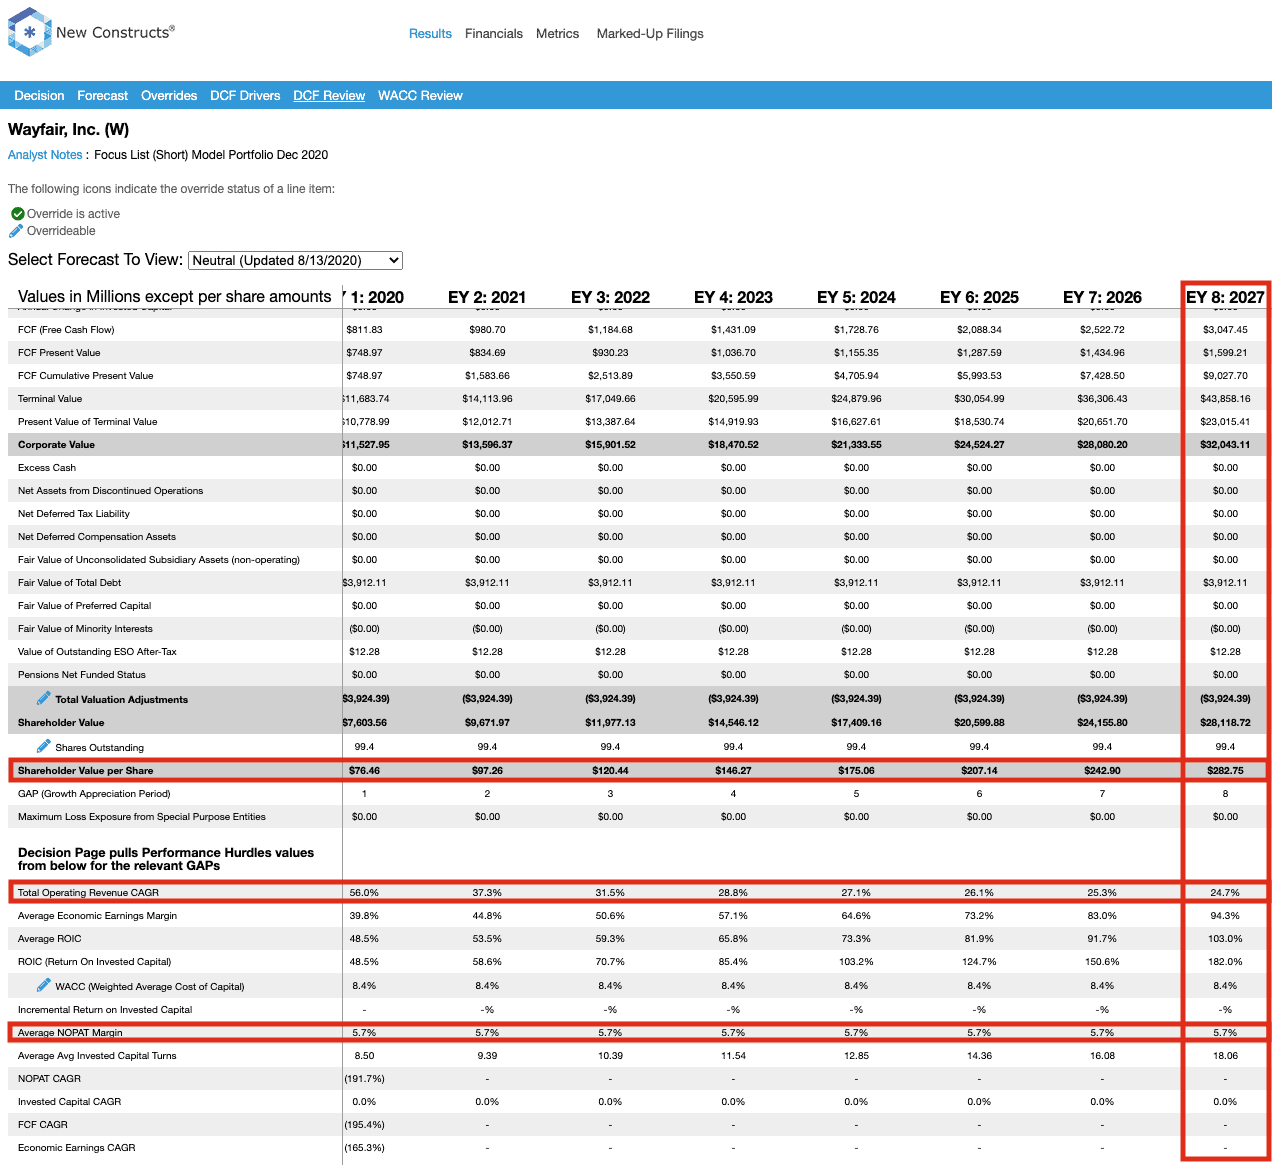Click the New Constructs brand name
The height and width of the screenshot is (1165, 1272).
[x=115, y=32]
